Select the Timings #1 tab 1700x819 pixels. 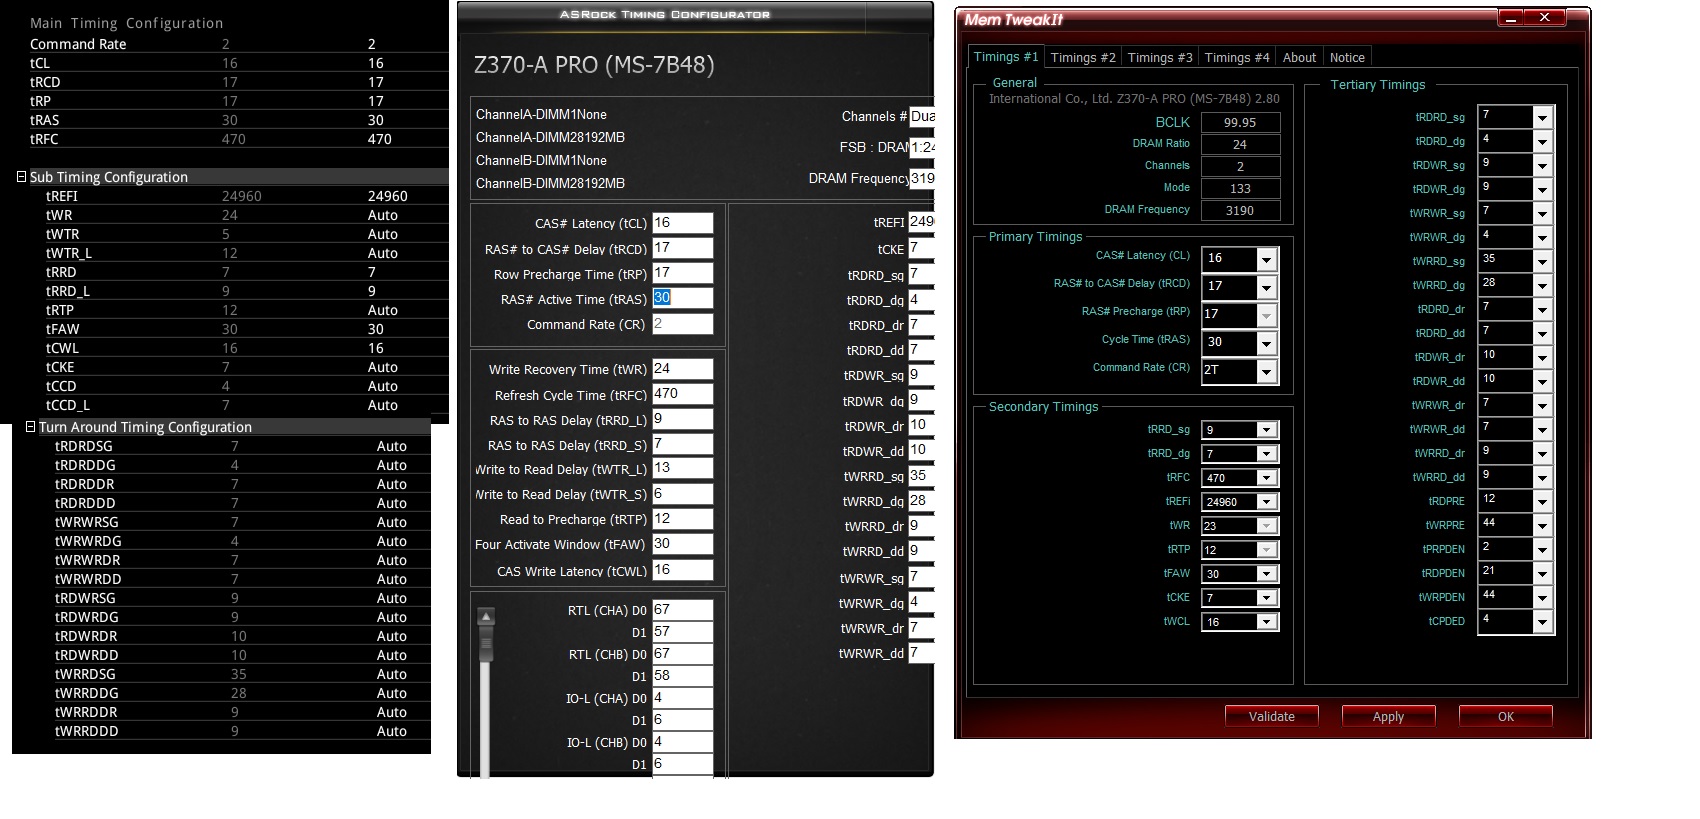(1006, 57)
